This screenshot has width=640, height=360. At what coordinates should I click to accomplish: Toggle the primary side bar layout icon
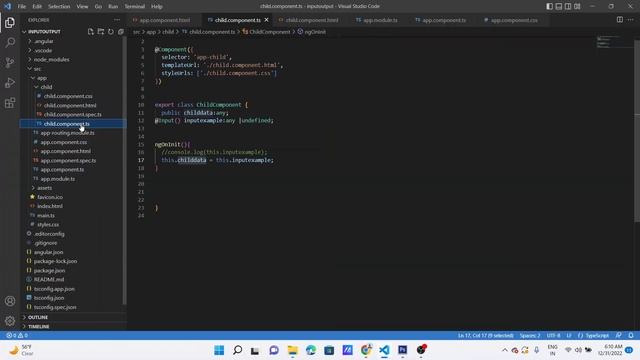click(549, 6)
